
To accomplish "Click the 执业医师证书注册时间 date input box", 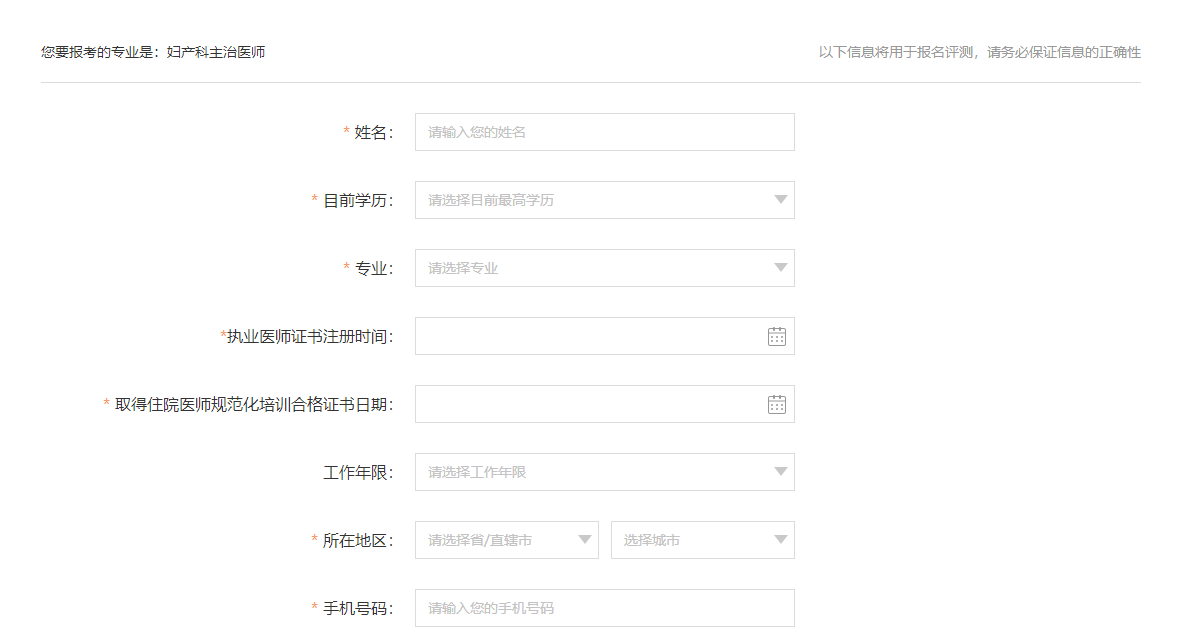I will click(x=585, y=336).
